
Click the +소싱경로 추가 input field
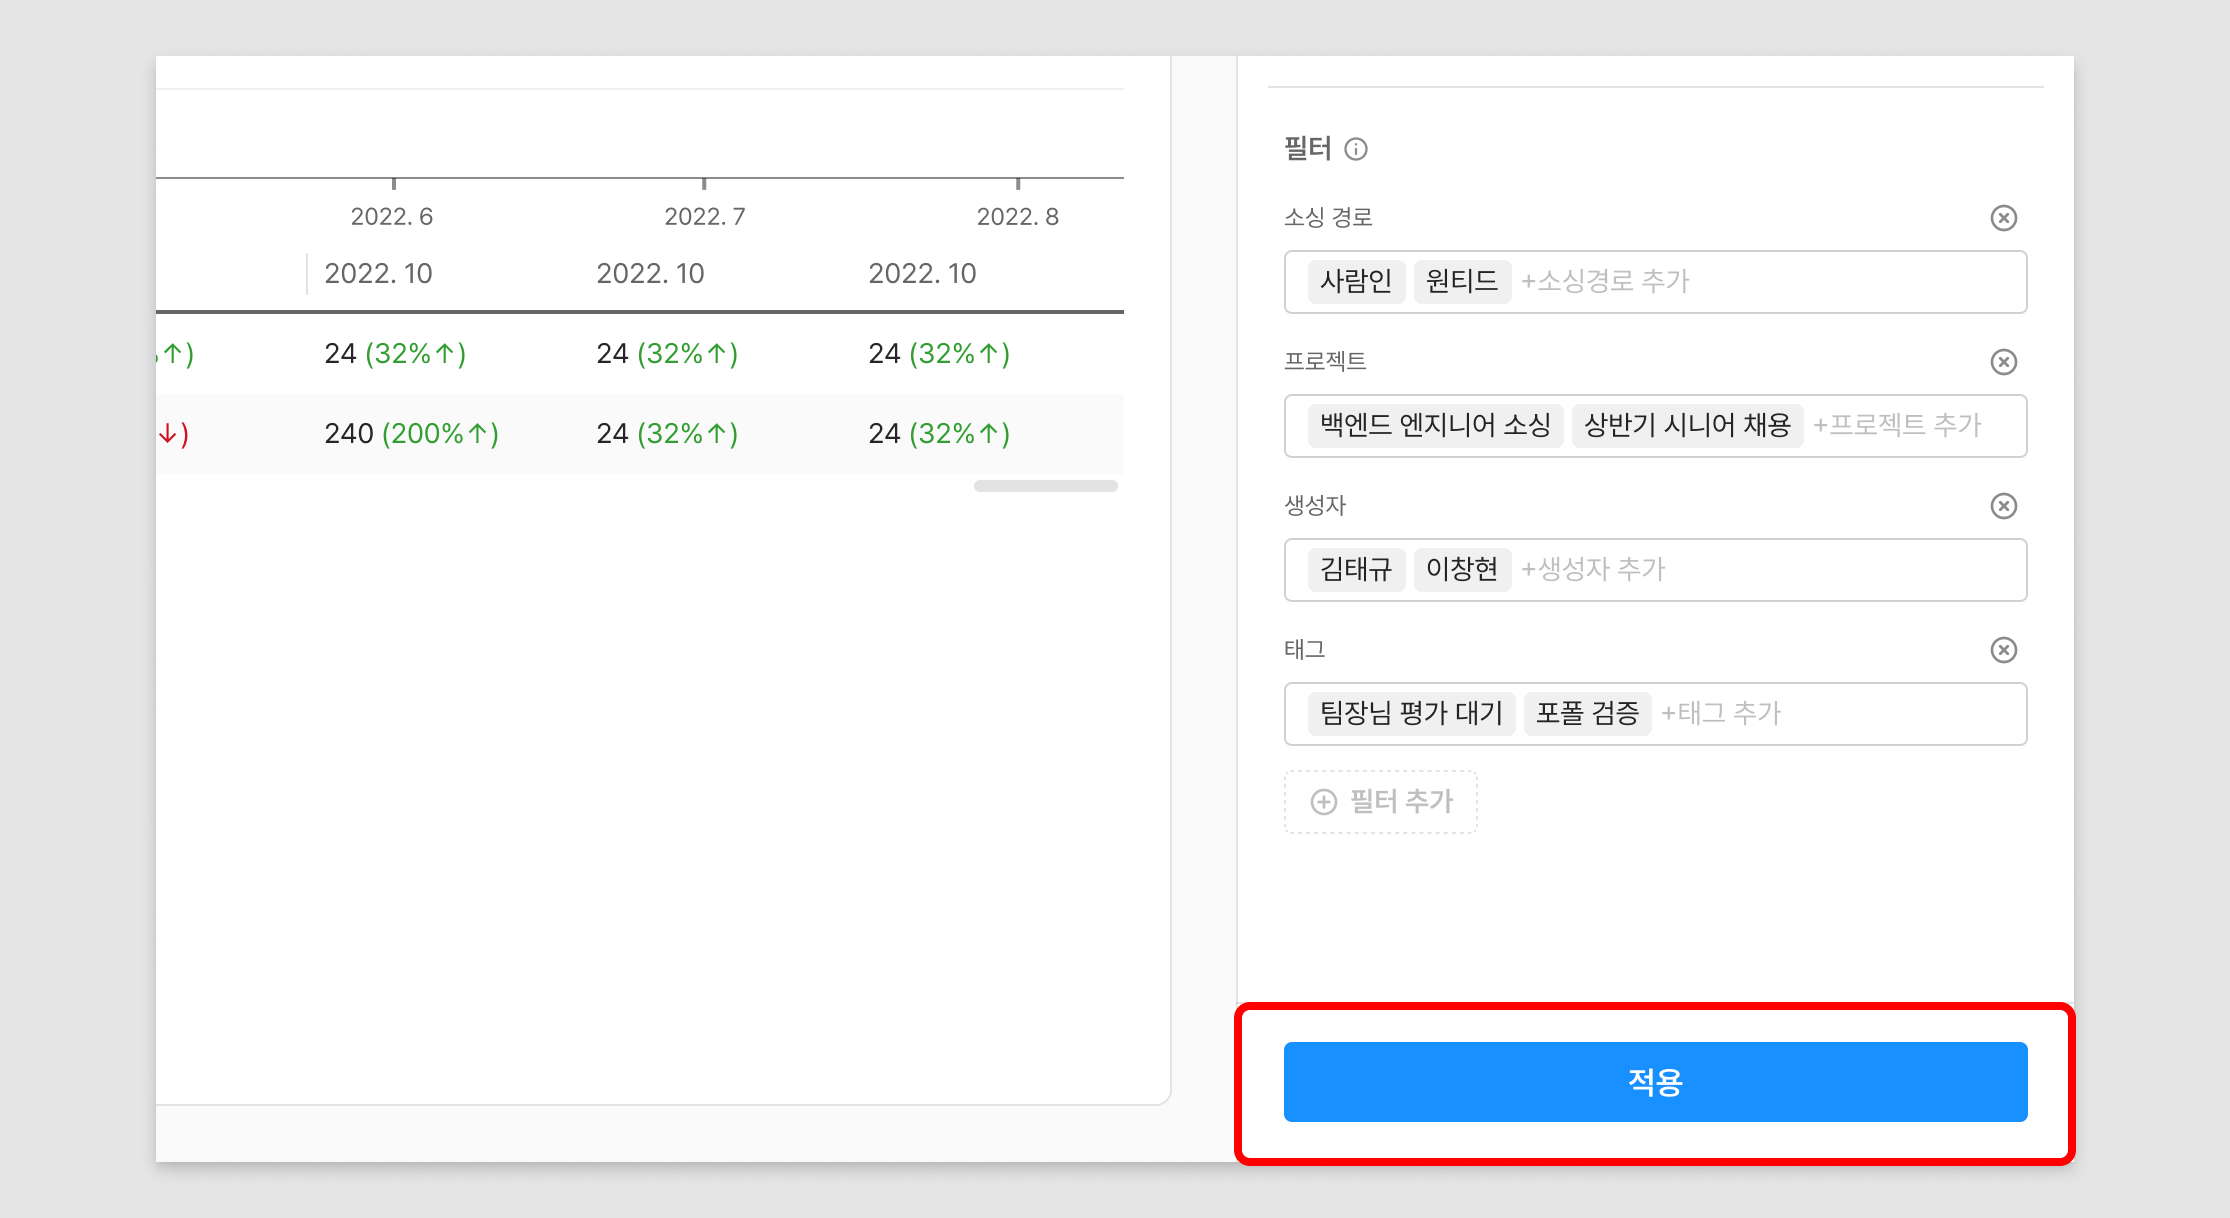pyautogui.click(x=1606, y=281)
